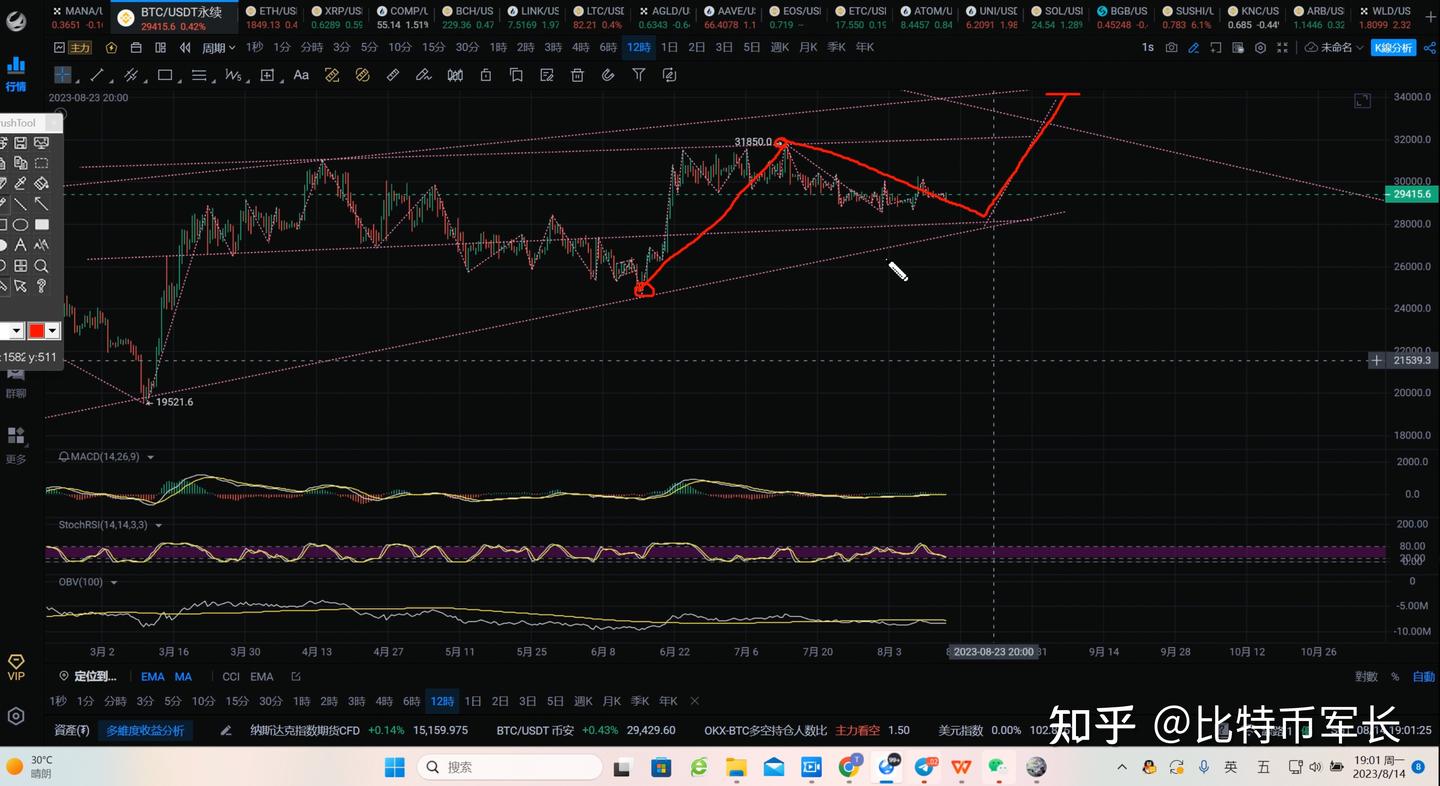Open the 更多 more apps grid

coord(16,445)
